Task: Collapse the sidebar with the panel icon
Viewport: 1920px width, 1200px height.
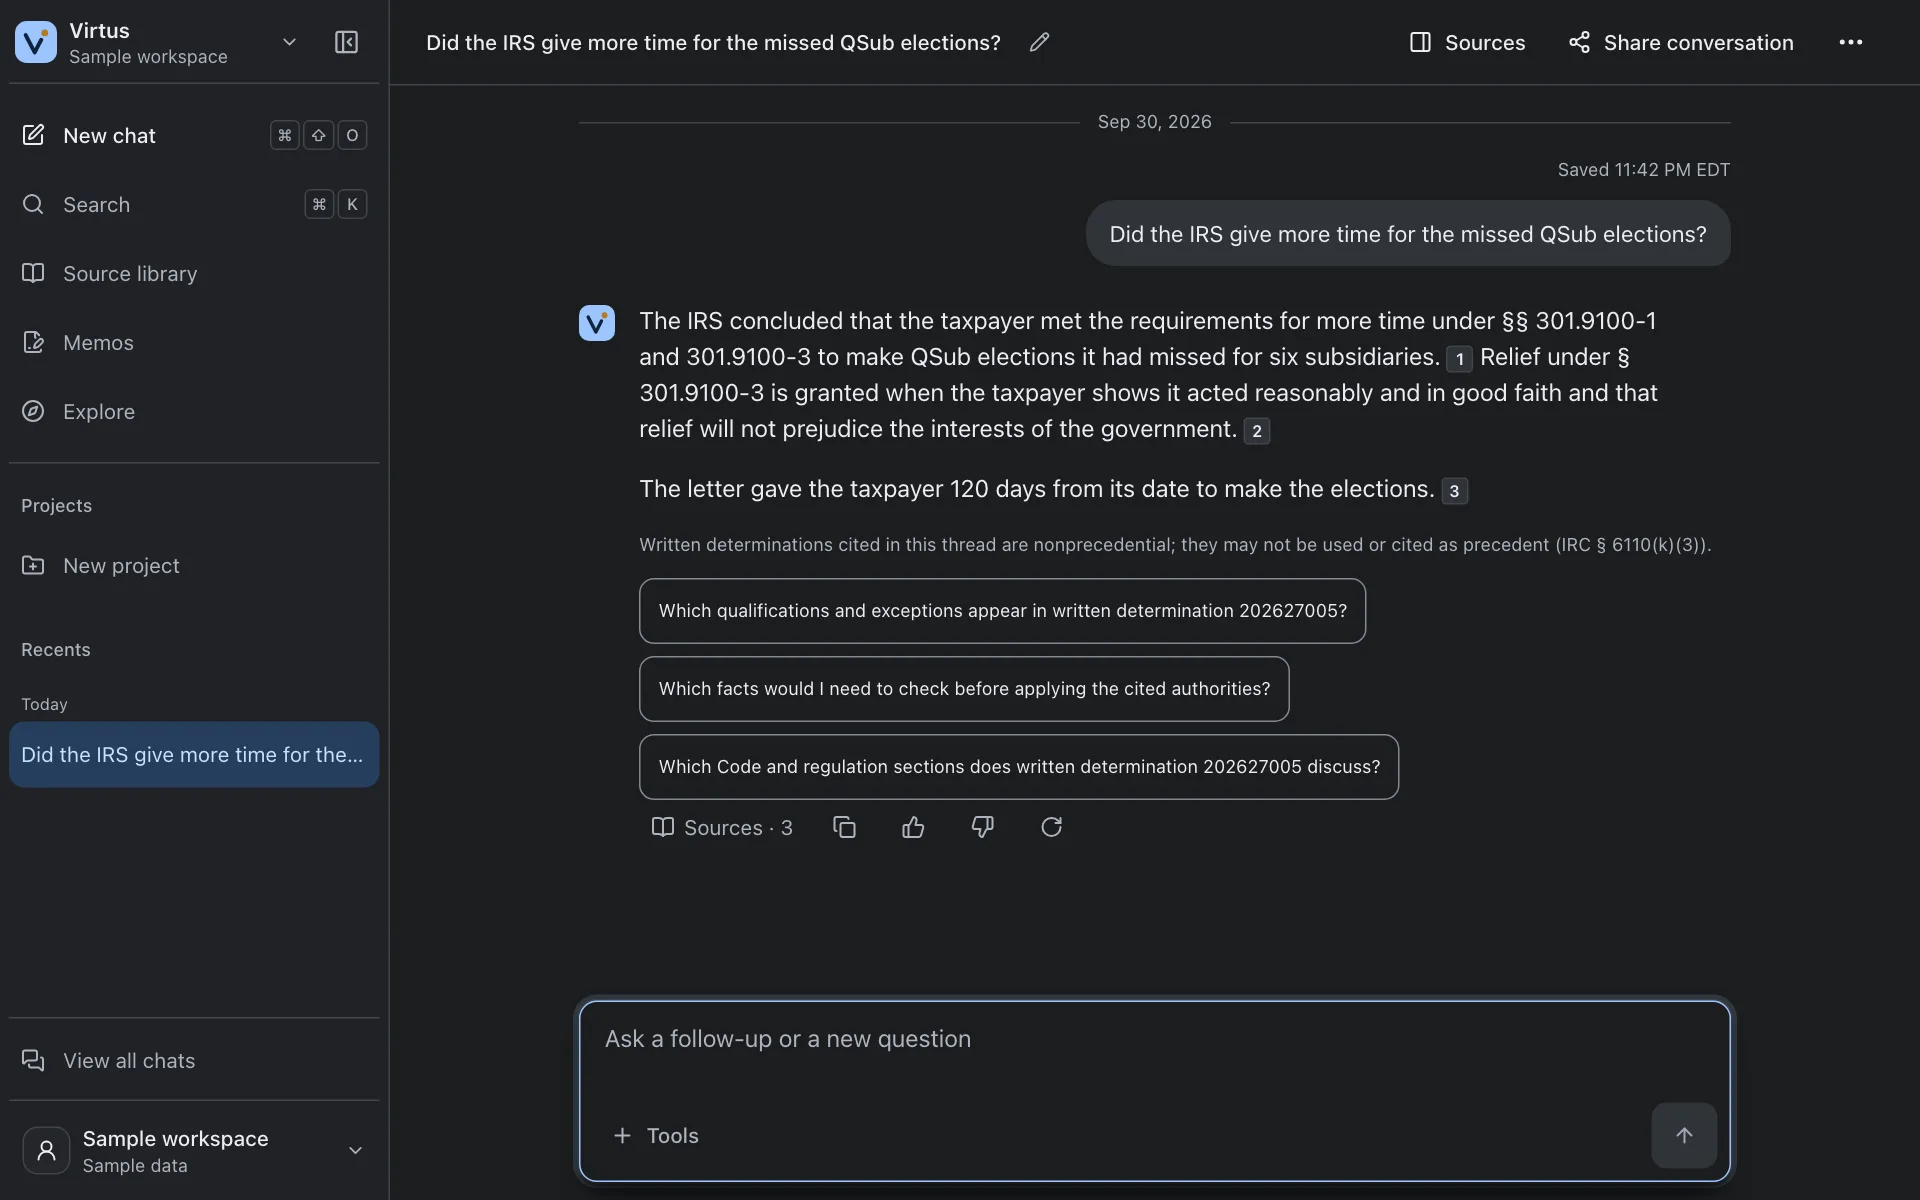Action: coord(346,42)
